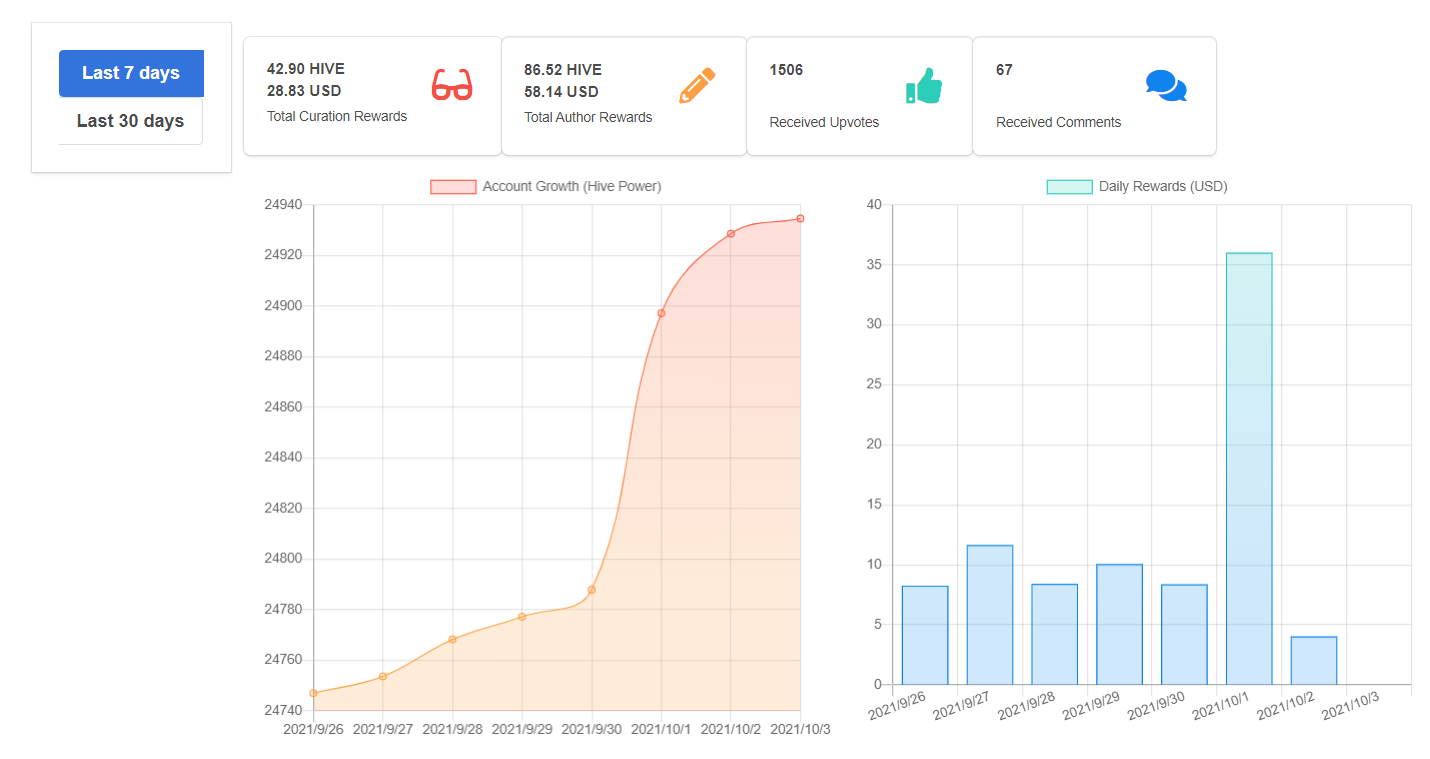The image size is (1430, 759).
Task: Click the 2021/9/28 point on growth line
Action: 452,639
